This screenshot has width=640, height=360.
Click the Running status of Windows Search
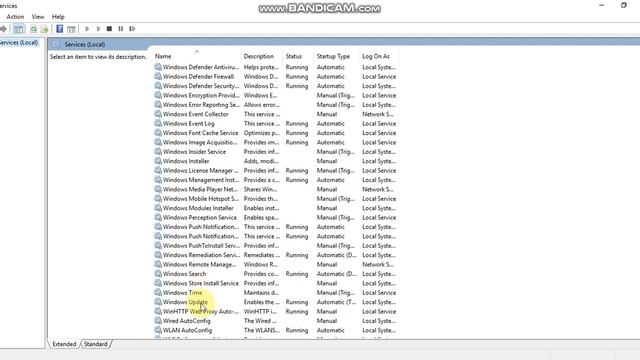click(x=297, y=273)
